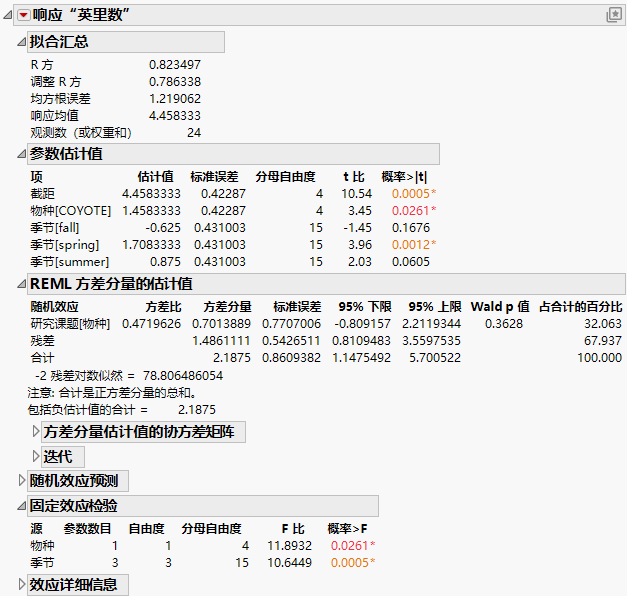Click the 概率>F column header
The width and height of the screenshot is (627, 596).
coord(347,529)
